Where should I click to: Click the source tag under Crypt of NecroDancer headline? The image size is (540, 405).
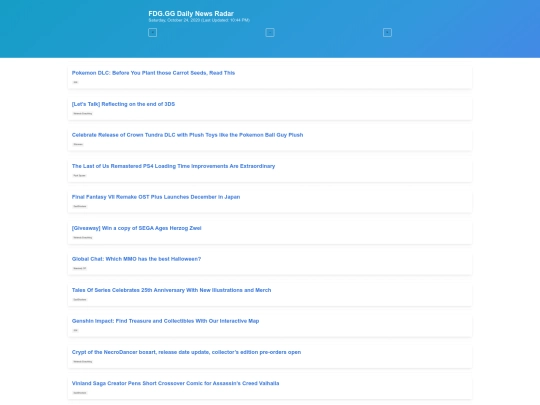pos(83,361)
